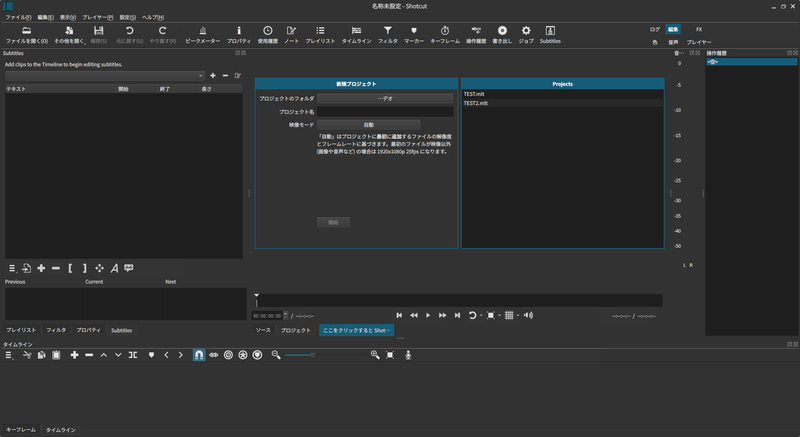Skip to the next point in player

click(457, 316)
